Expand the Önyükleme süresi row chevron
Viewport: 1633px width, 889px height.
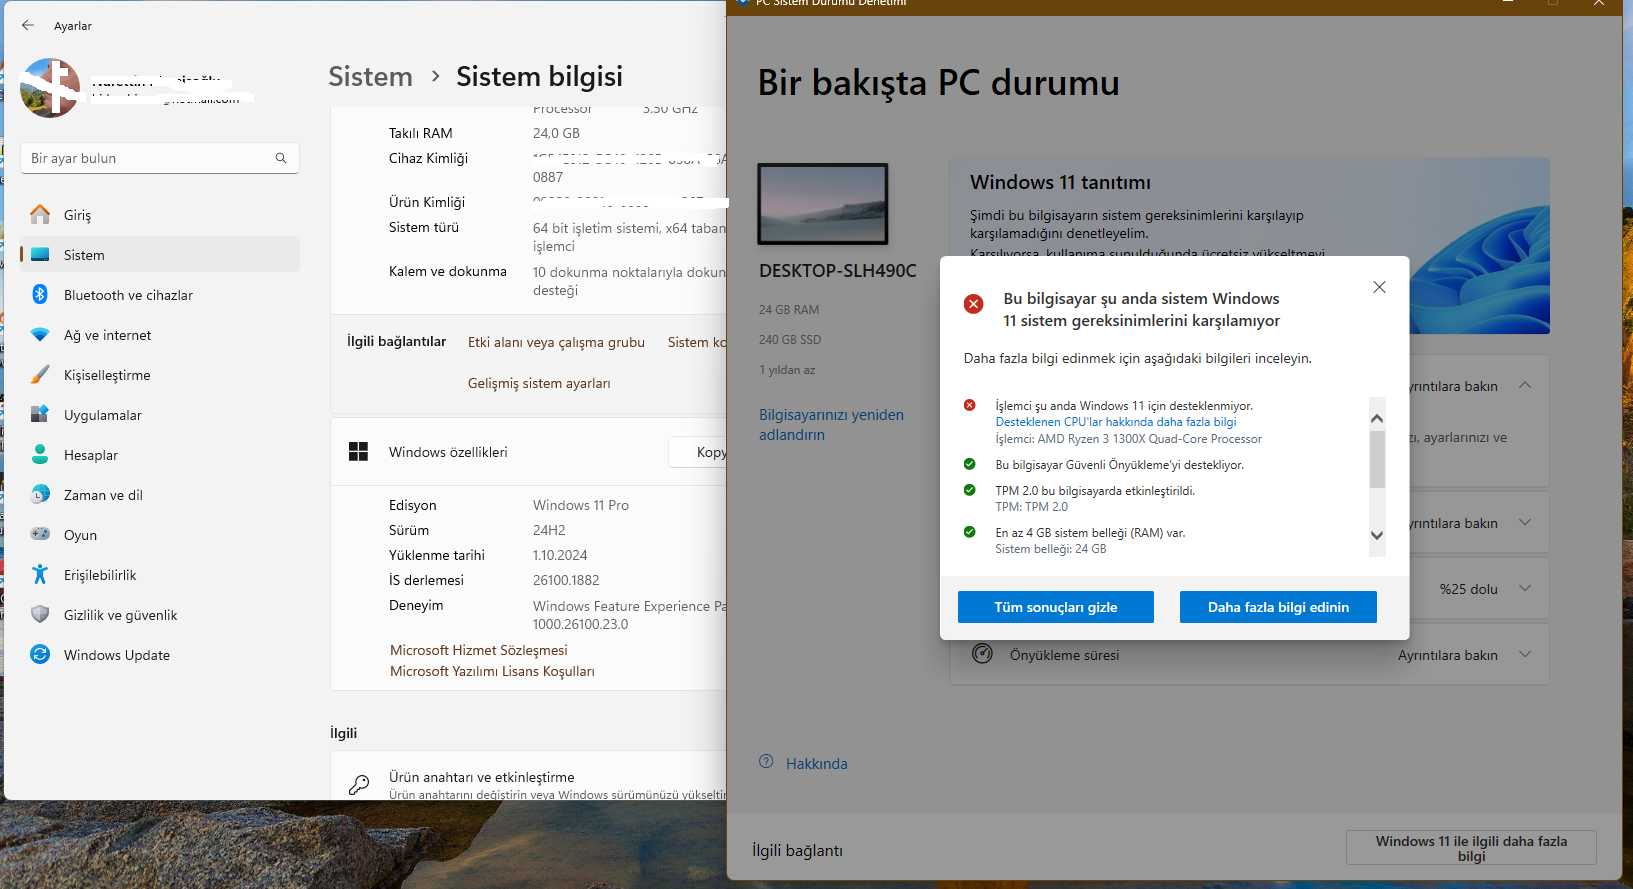(x=1525, y=655)
